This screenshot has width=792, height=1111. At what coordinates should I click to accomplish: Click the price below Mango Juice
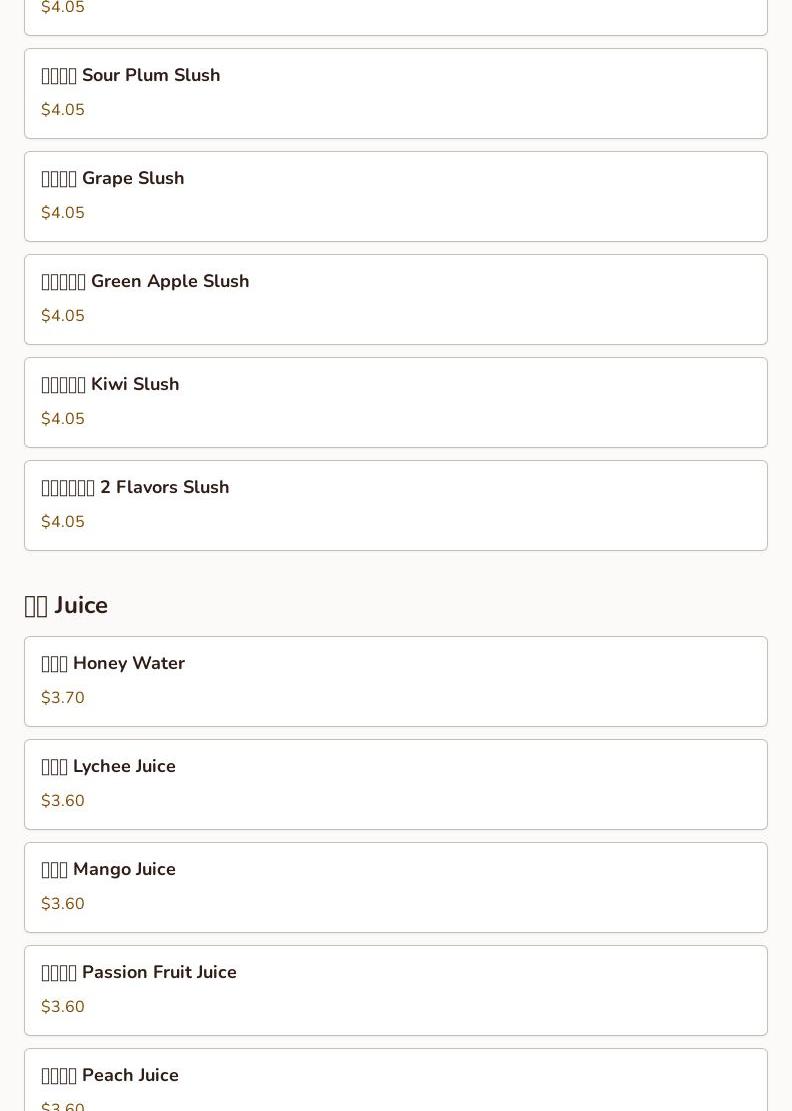click(x=63, y=904)
